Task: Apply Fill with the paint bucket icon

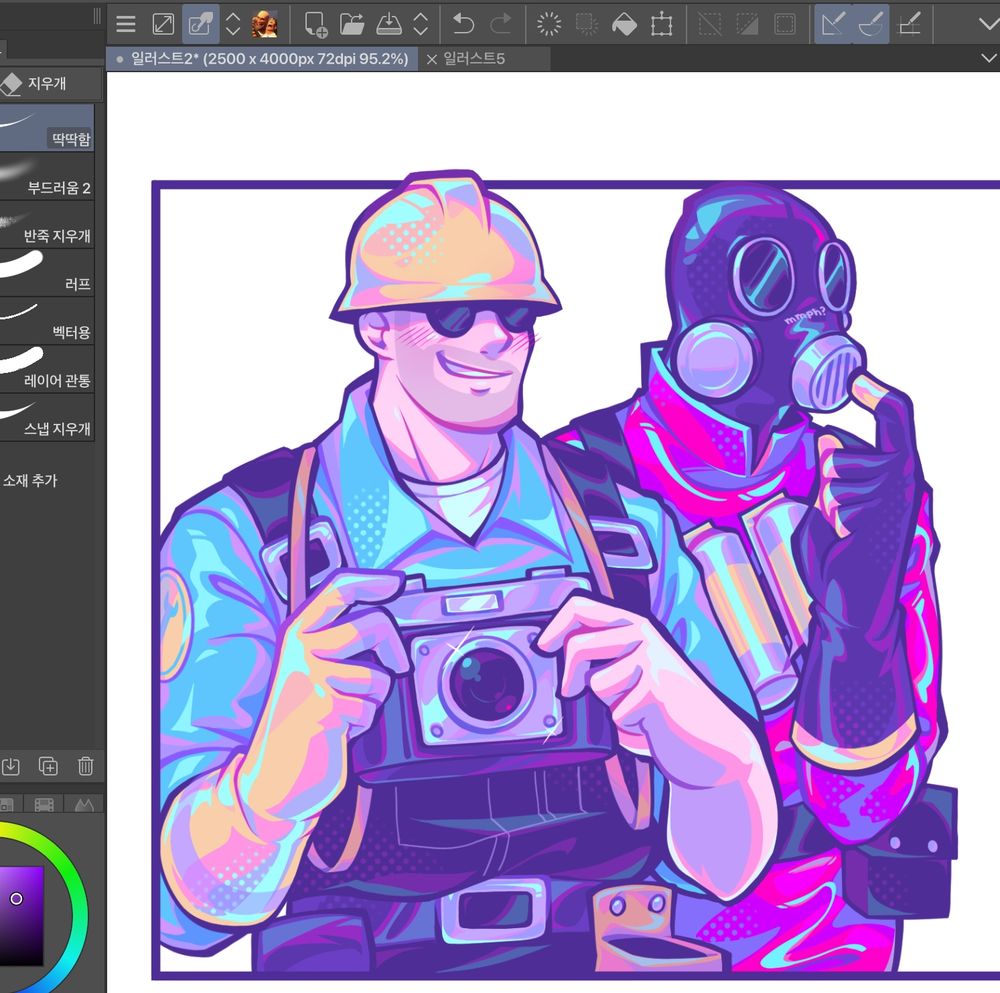Action: point(624,24)
